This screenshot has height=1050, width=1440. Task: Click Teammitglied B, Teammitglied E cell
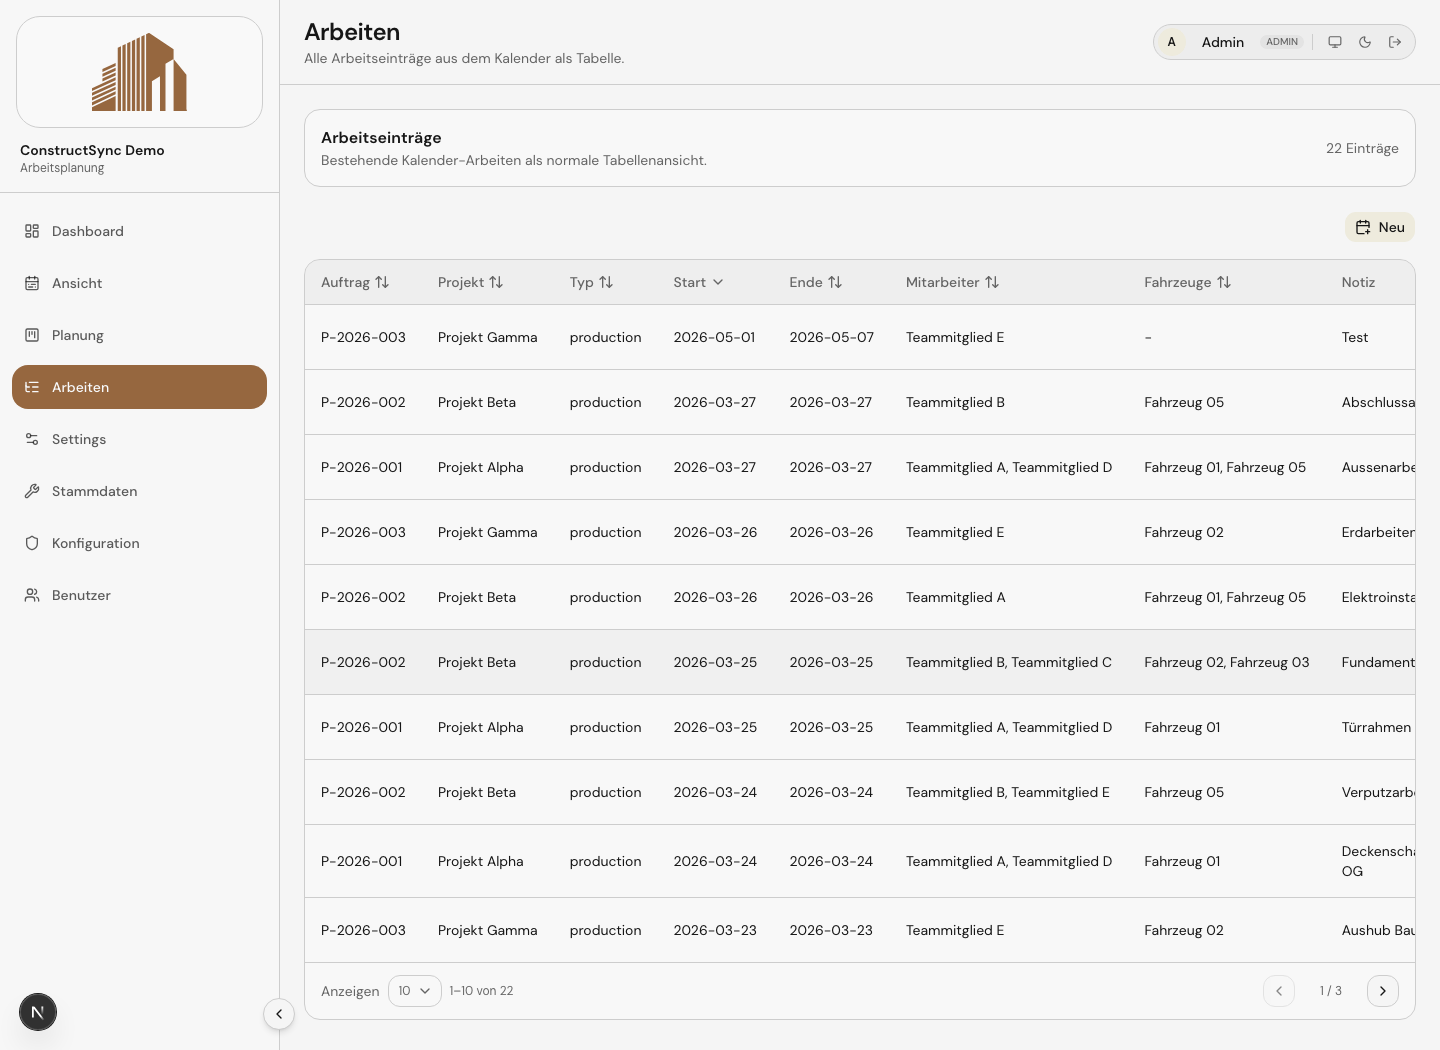[1007, 792]
